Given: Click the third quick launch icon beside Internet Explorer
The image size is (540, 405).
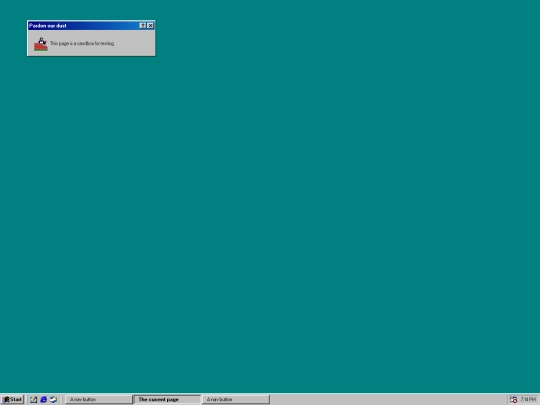Looking at the screenshot, I should (x=53, y=399).
